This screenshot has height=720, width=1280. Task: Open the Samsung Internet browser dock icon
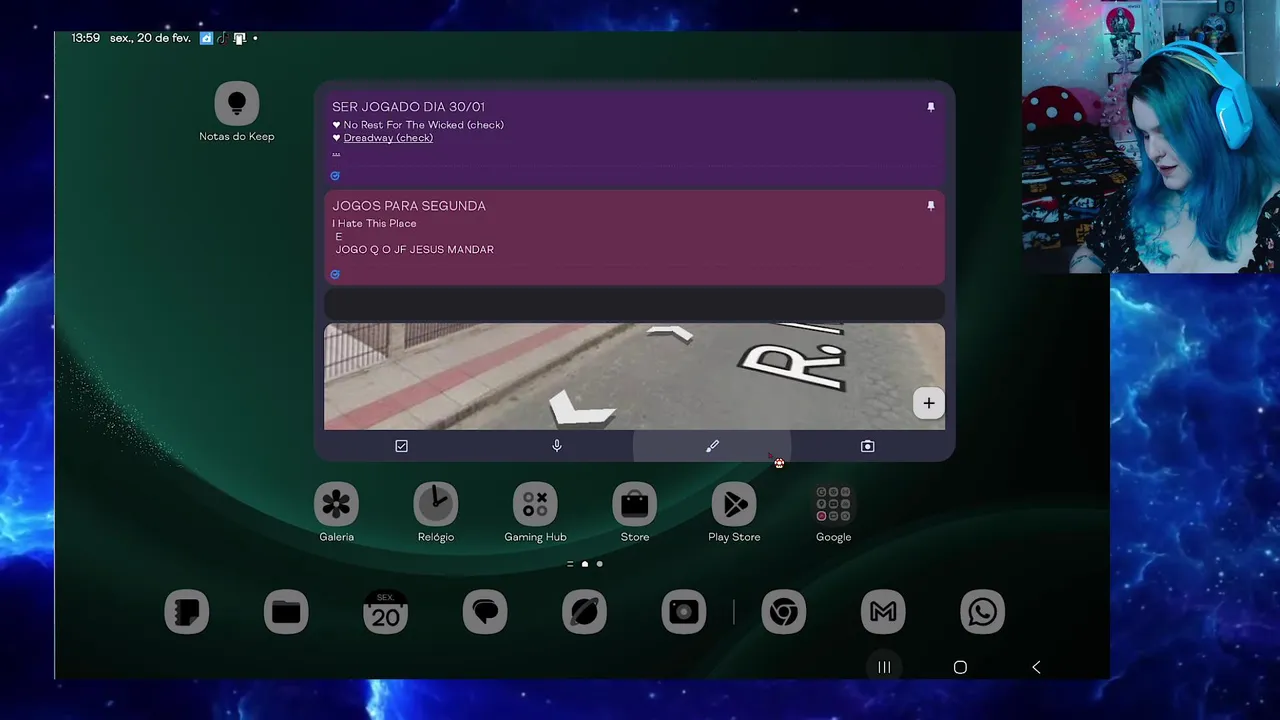click(584, 612)
